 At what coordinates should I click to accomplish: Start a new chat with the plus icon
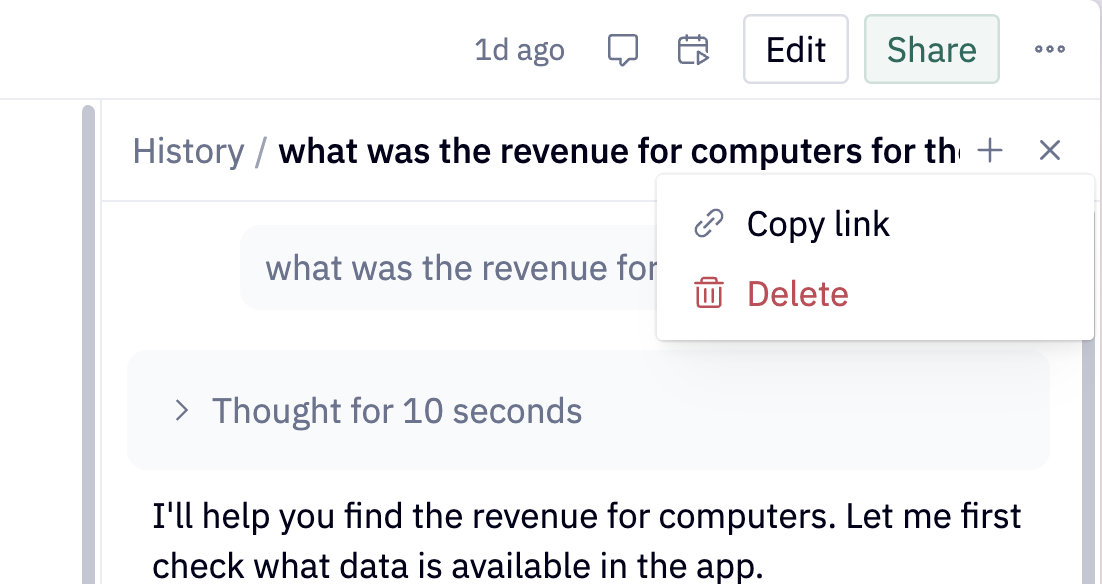point(989,150)
